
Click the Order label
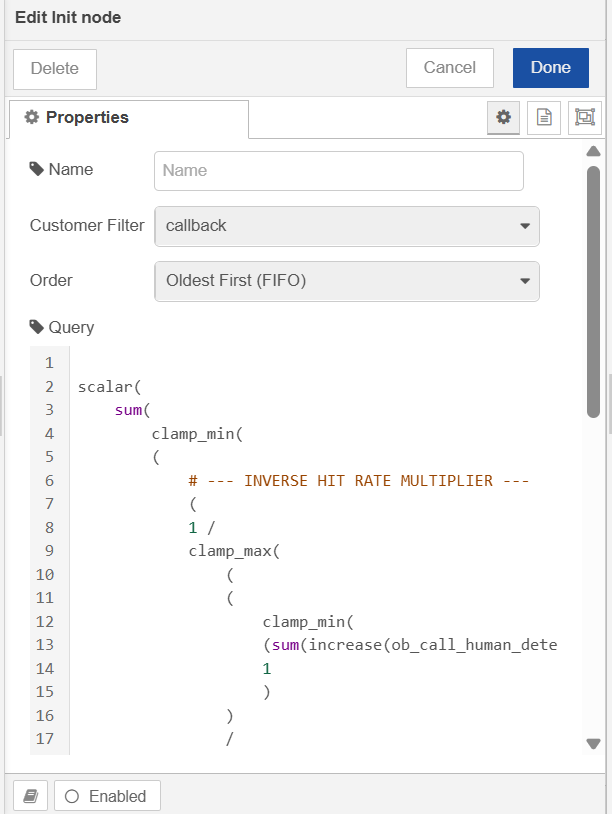coord(51,280)
